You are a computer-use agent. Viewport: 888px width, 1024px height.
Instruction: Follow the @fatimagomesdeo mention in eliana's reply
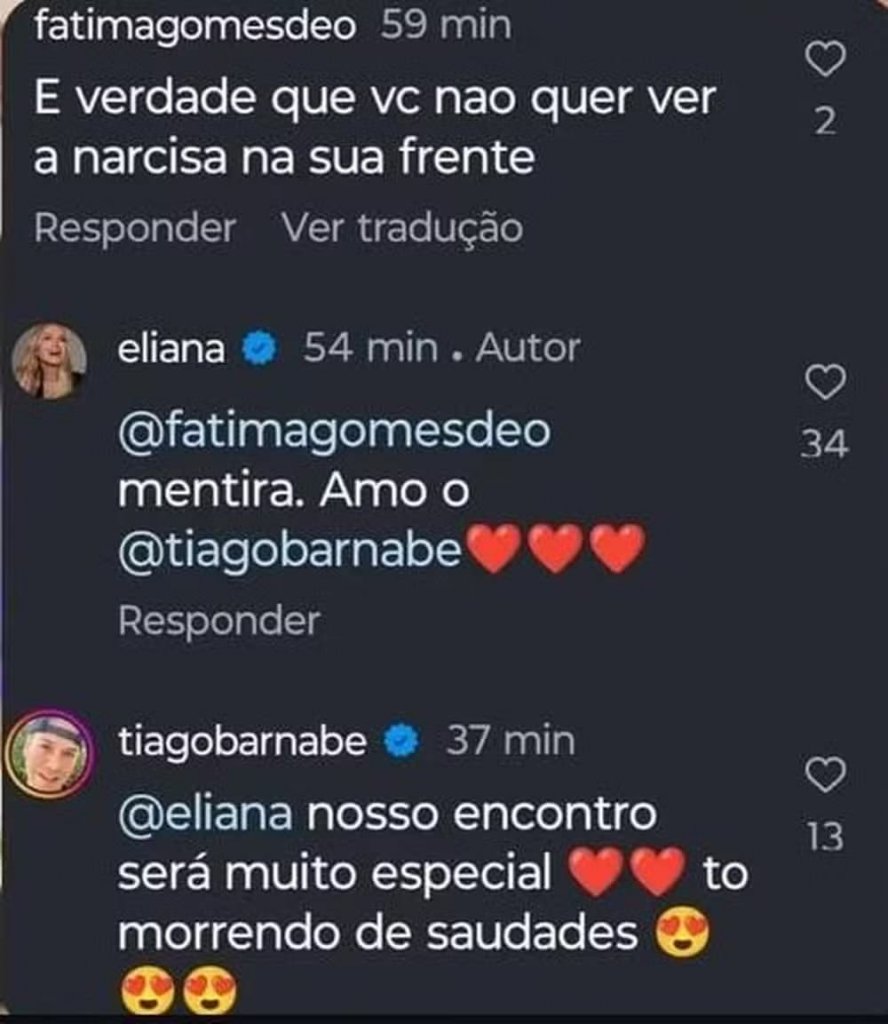click(x=334, y=432)
